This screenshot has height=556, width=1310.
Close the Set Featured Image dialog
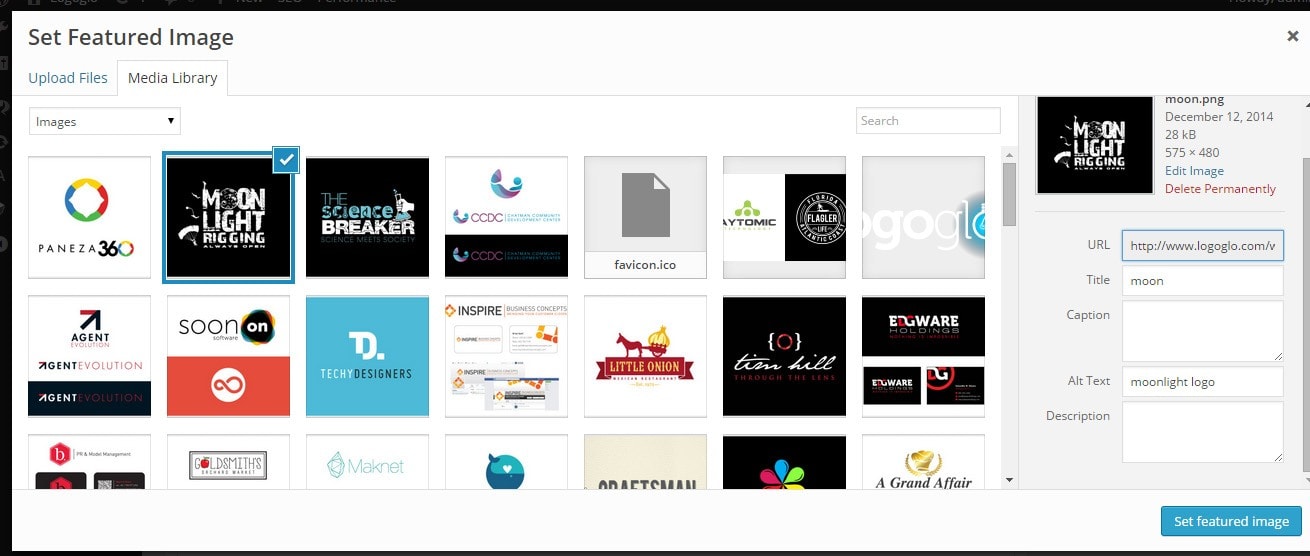coord(1292,36)
